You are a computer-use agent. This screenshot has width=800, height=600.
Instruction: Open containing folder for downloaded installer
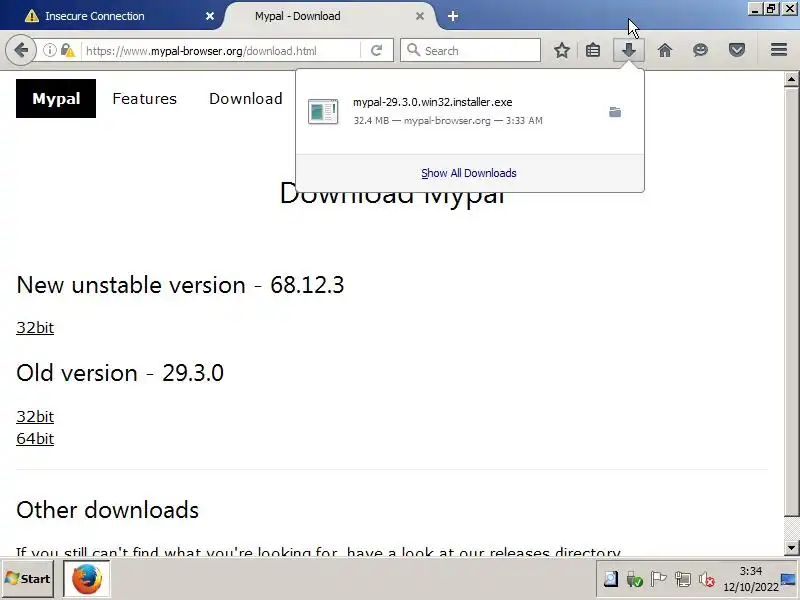[615, 112]
